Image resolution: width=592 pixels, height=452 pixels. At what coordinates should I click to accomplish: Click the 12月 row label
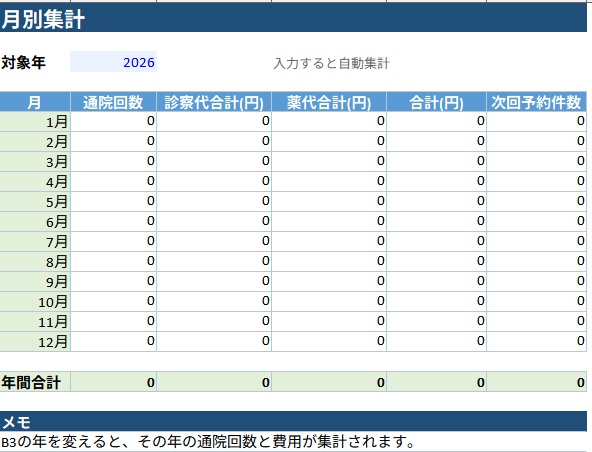tap(35, 342)
